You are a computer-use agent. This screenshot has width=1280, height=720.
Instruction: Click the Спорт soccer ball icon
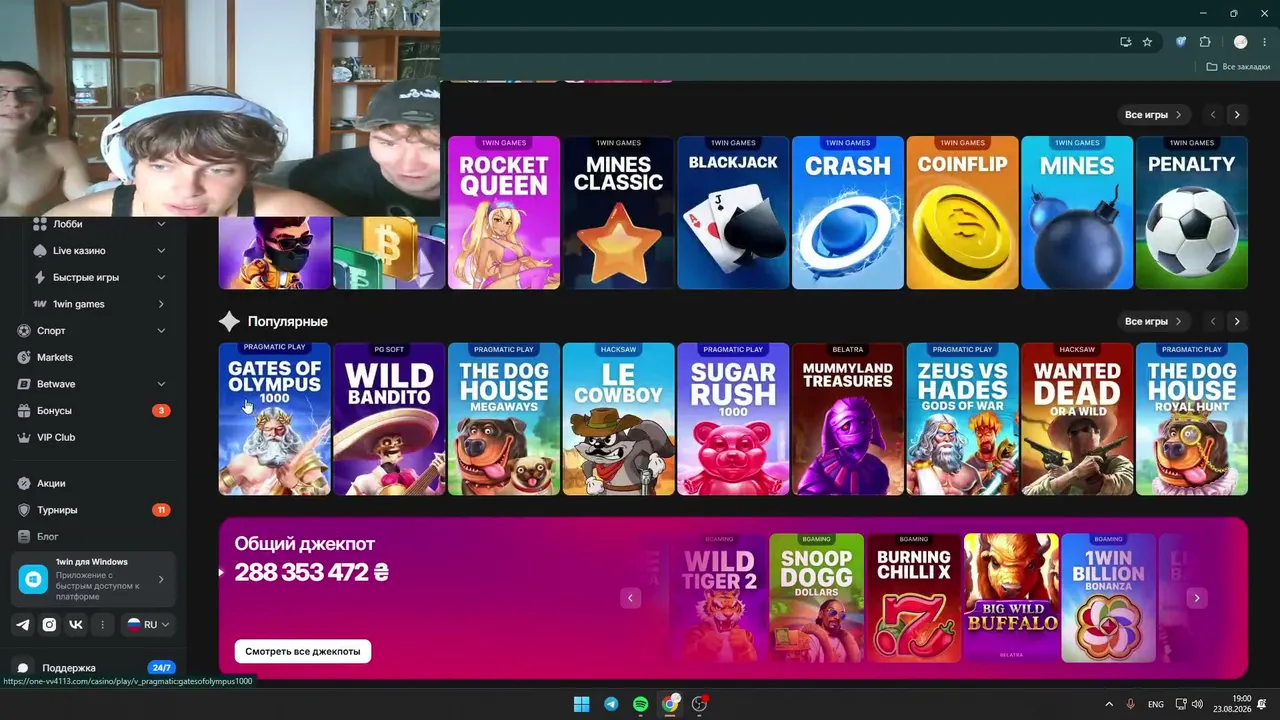pyautogui.click(x=25, y=331)
